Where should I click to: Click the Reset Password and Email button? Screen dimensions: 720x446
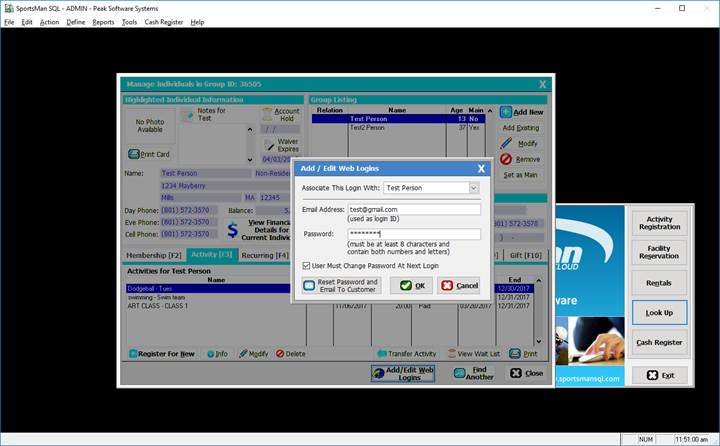(x=342, y=285)
